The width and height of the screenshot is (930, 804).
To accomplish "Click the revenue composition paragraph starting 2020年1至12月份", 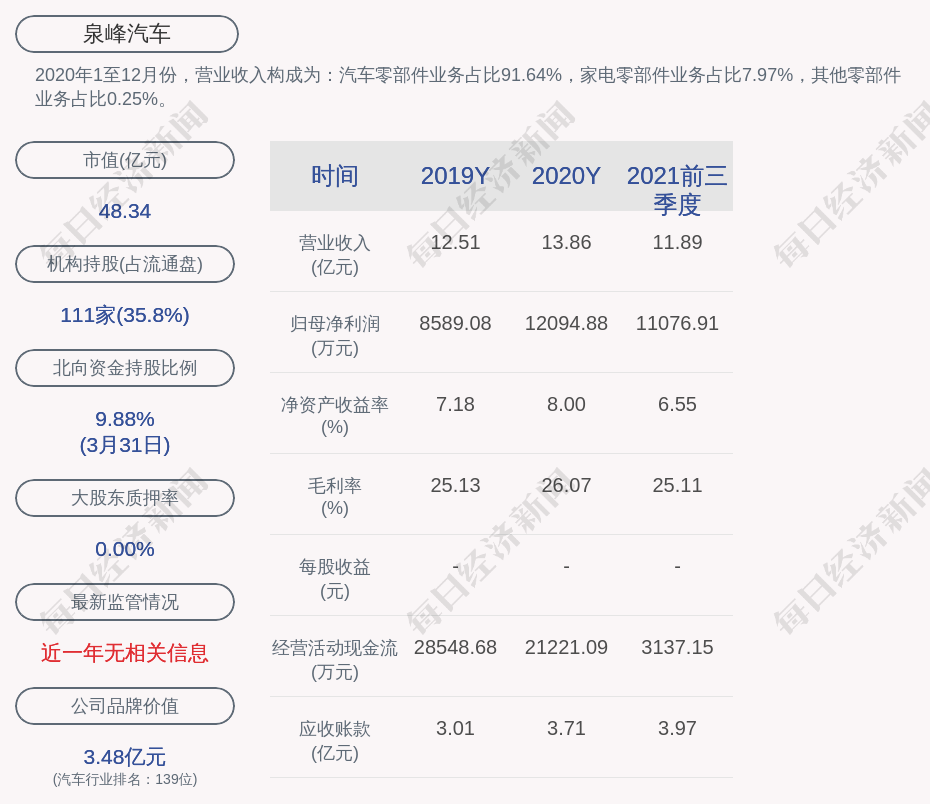I will click(x=468, y=87).
